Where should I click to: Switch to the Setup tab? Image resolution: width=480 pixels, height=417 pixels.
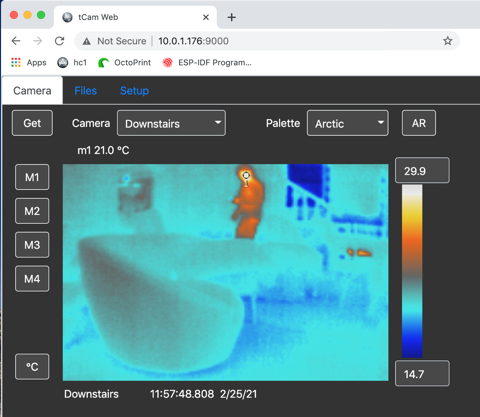134,91
